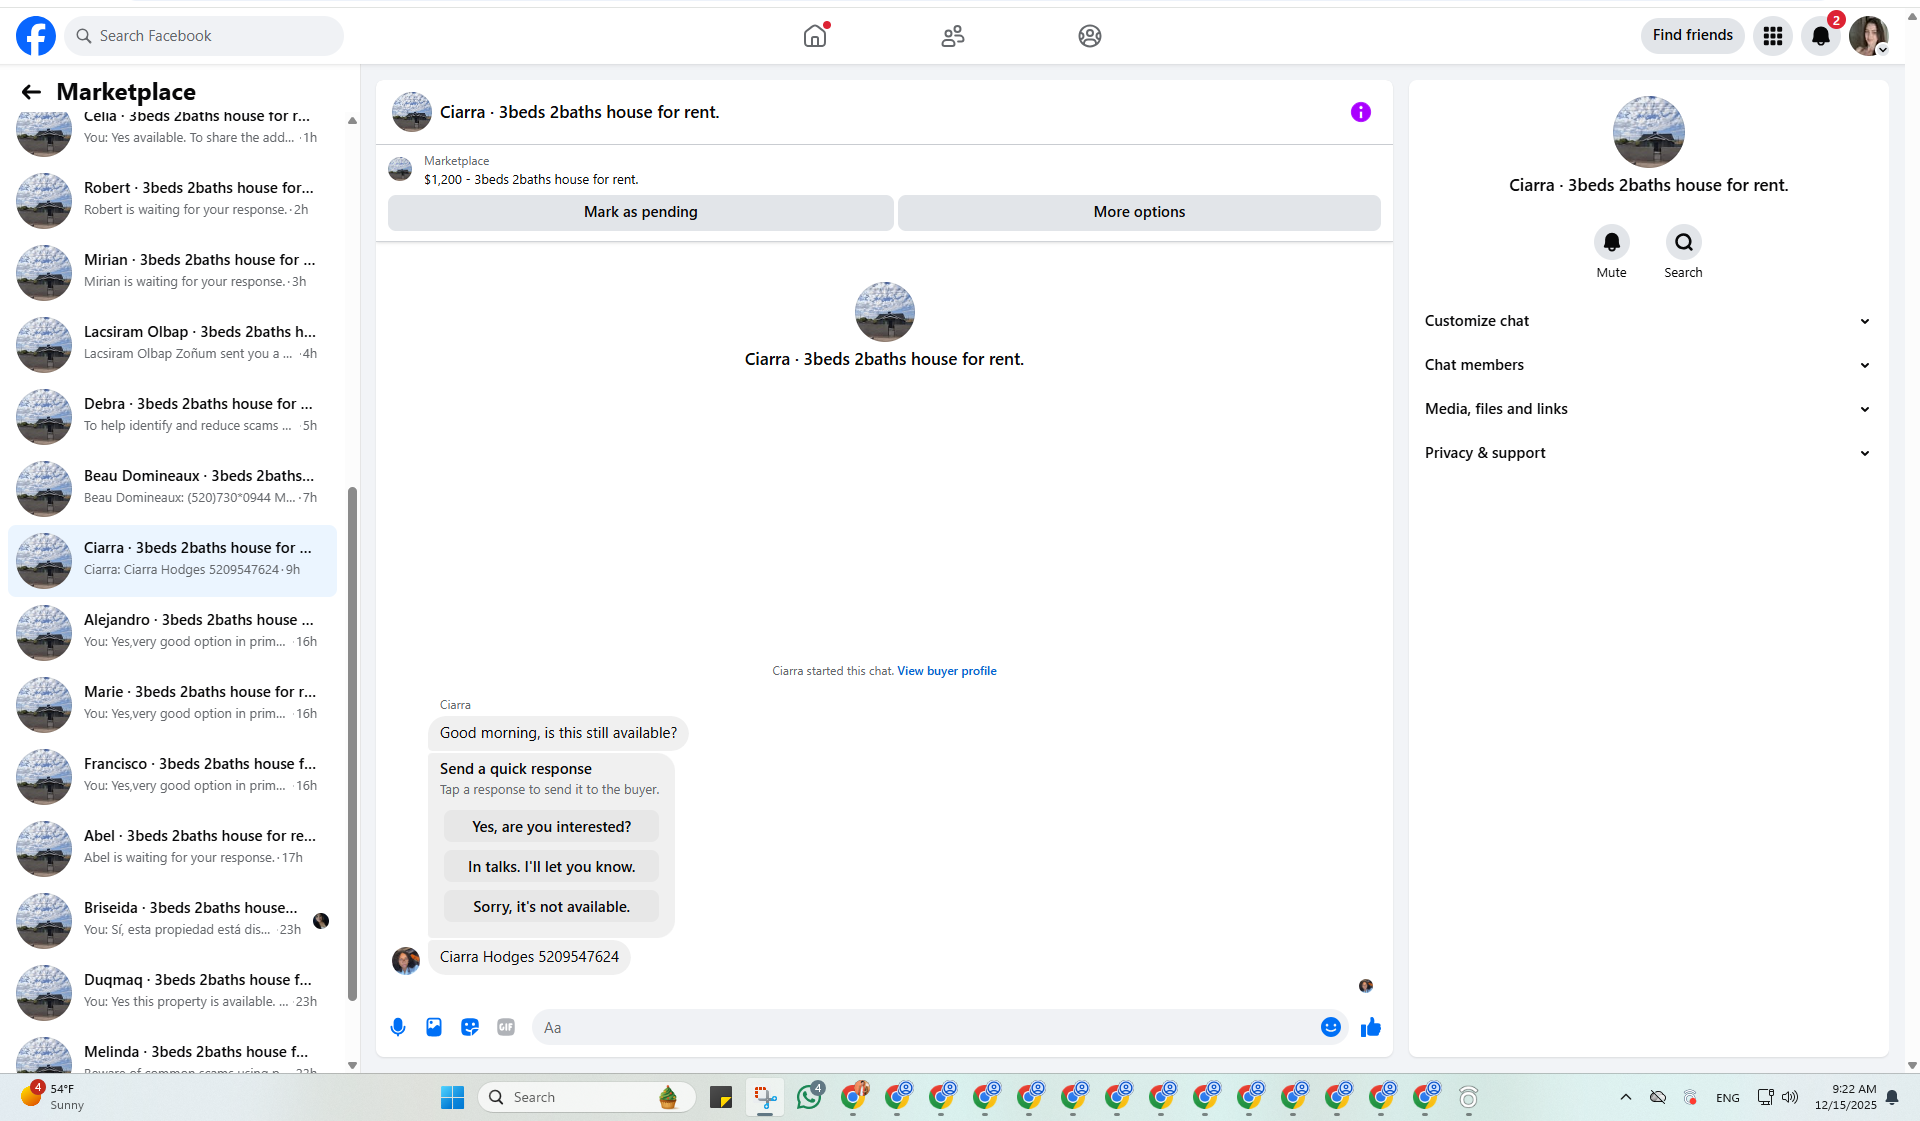1920x1121 pixels.
Task: Click the Search Facebook field
Action: click(204, 36)
